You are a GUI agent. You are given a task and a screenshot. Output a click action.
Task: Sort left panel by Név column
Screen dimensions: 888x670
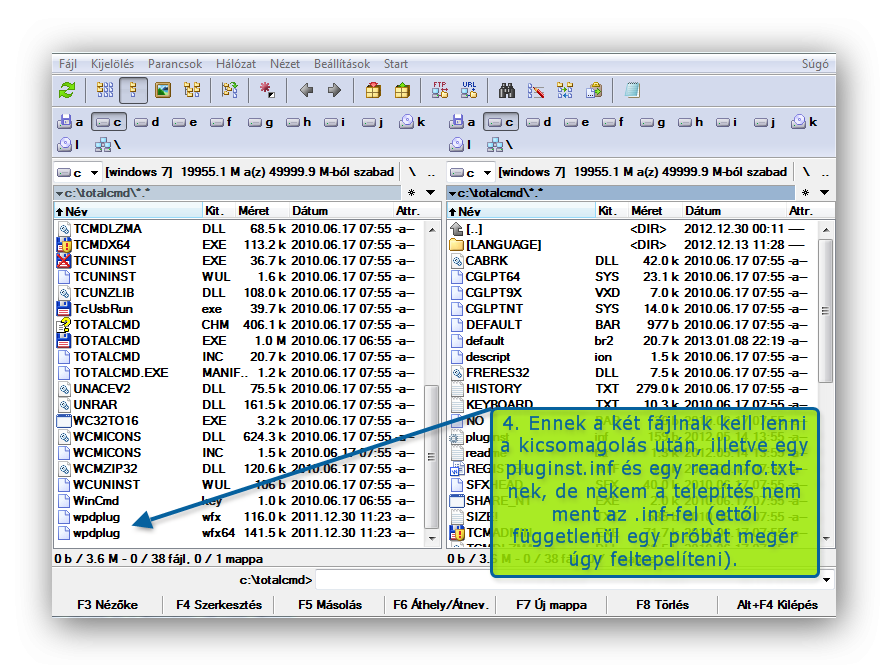pyautogui.click(x=129, y=211)
